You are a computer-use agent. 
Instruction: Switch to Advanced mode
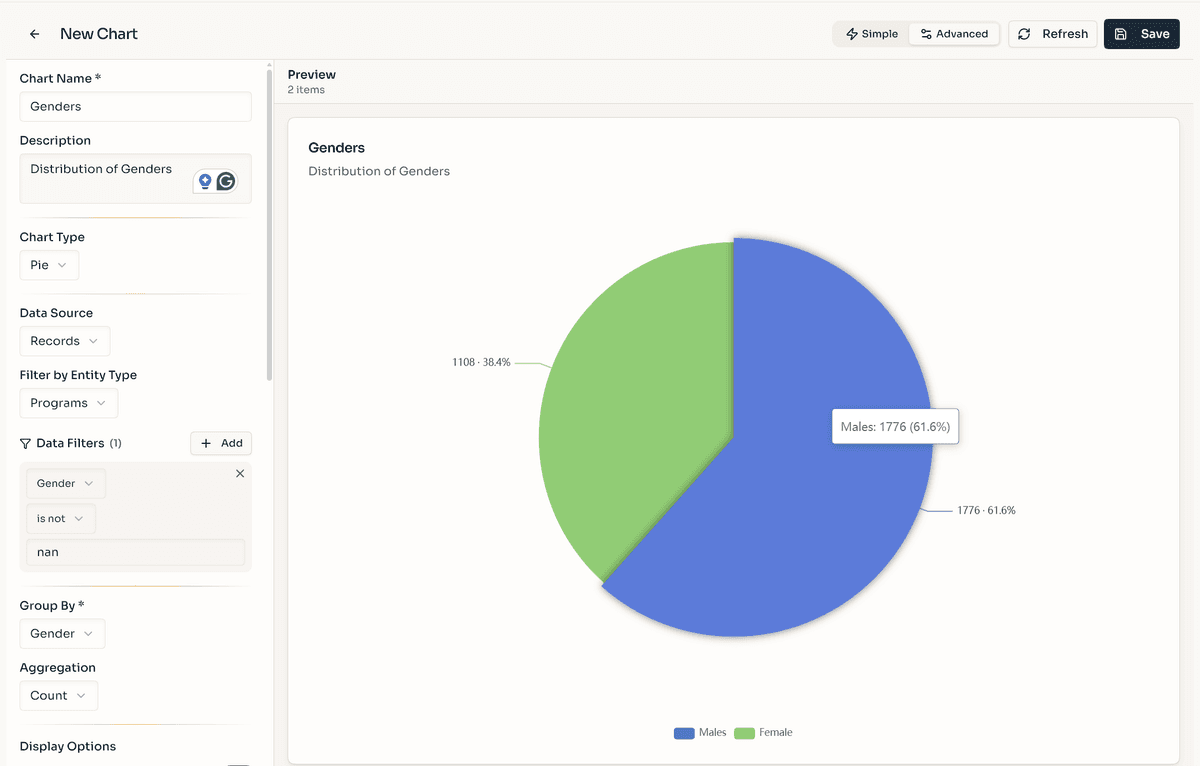tap(954, 34)
